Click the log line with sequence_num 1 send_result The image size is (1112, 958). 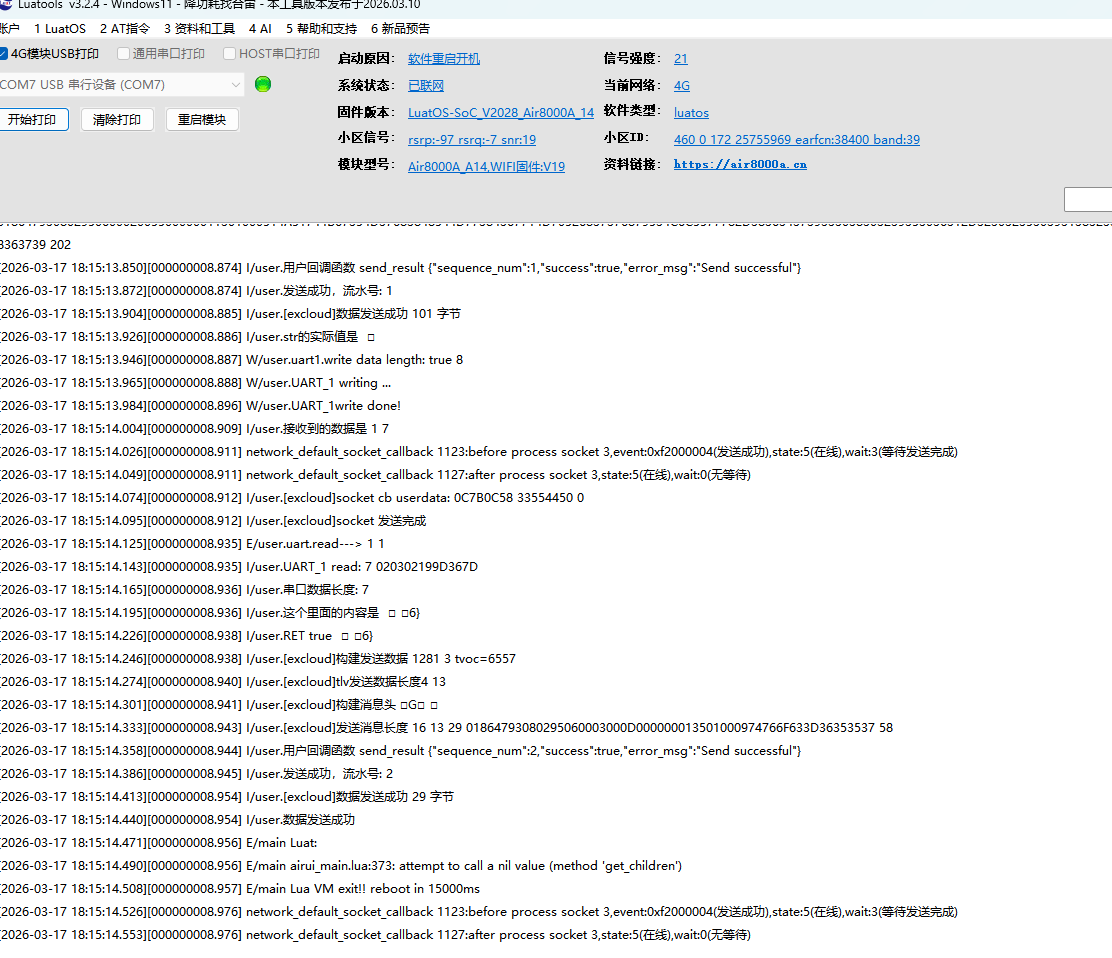click(401, 267)
